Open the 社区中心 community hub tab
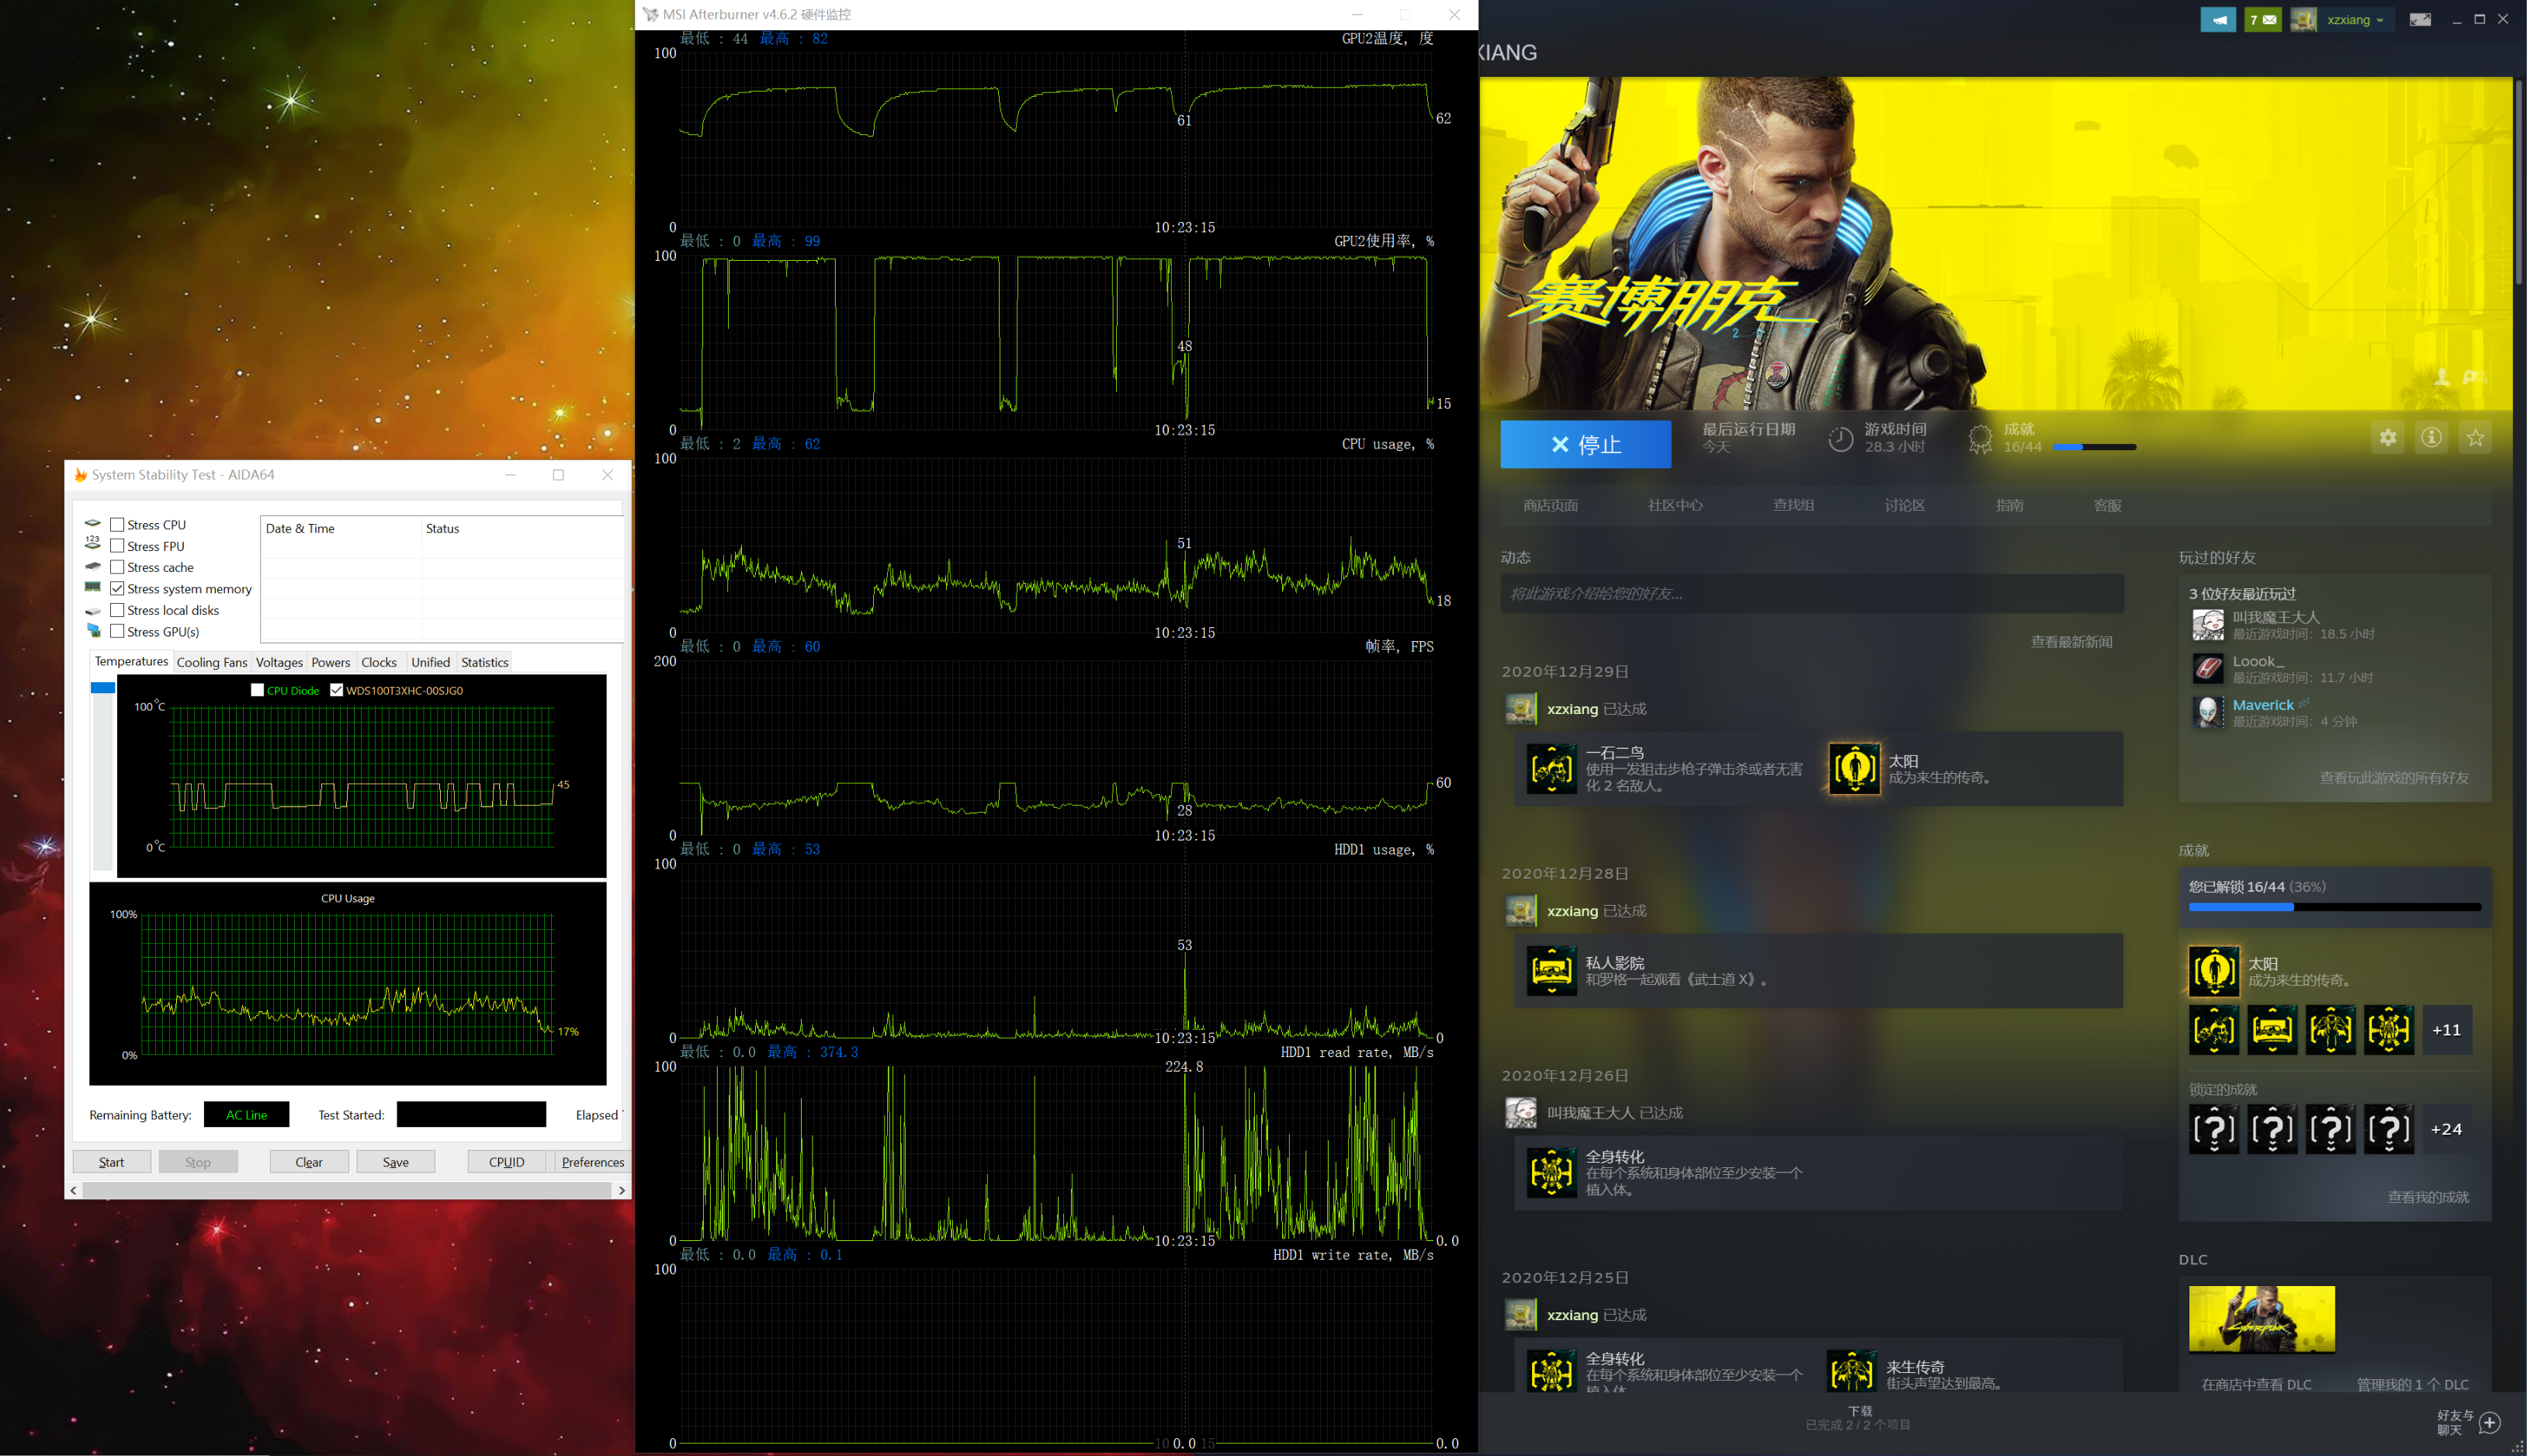Viewport: 2527px width, 1456px height. [1675, 505]
